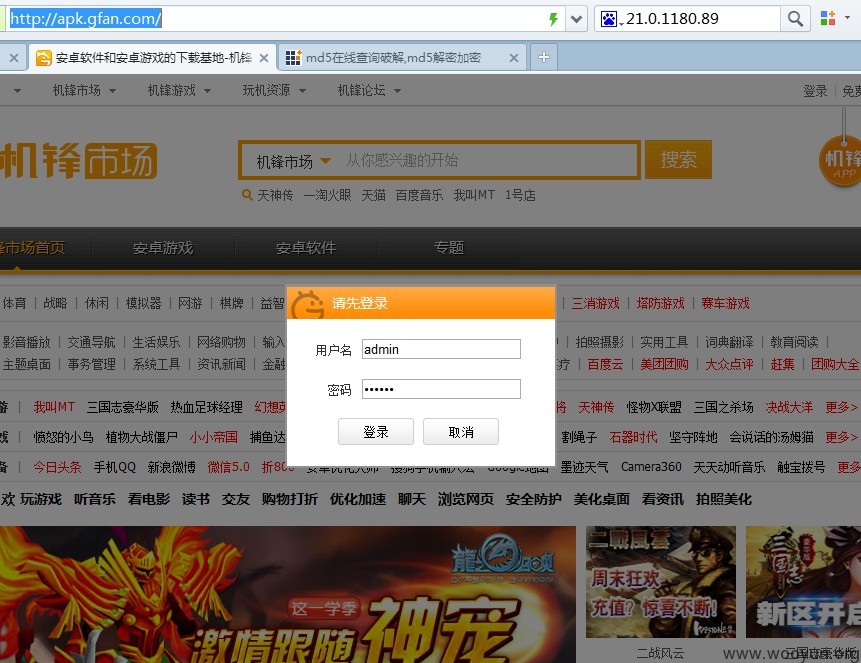Viewport: 861px width, 663px height.
Task: Close the 安卓软件和安卓游戏 tab
Action: [264, 58]
